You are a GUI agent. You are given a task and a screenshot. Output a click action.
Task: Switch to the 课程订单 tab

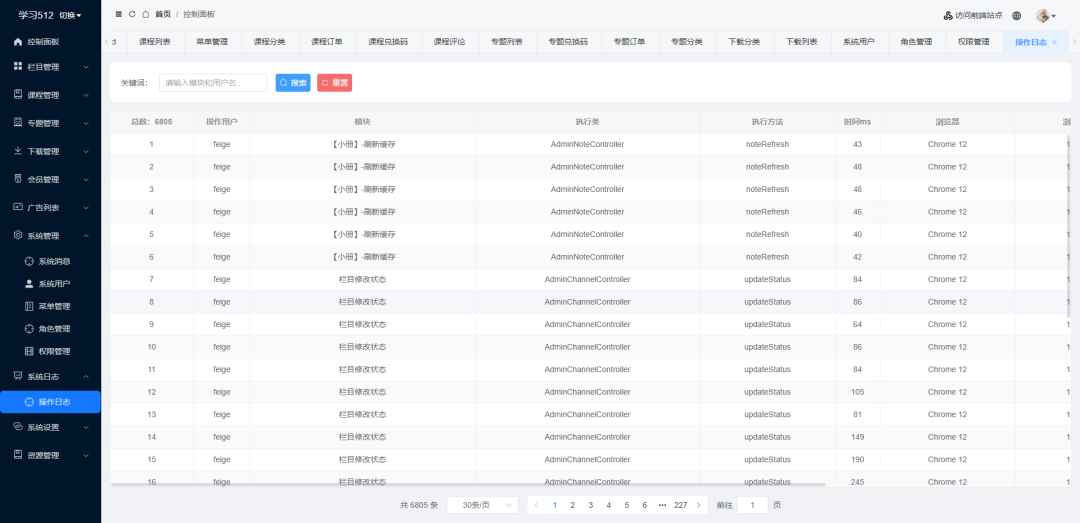tap(327, 42)
